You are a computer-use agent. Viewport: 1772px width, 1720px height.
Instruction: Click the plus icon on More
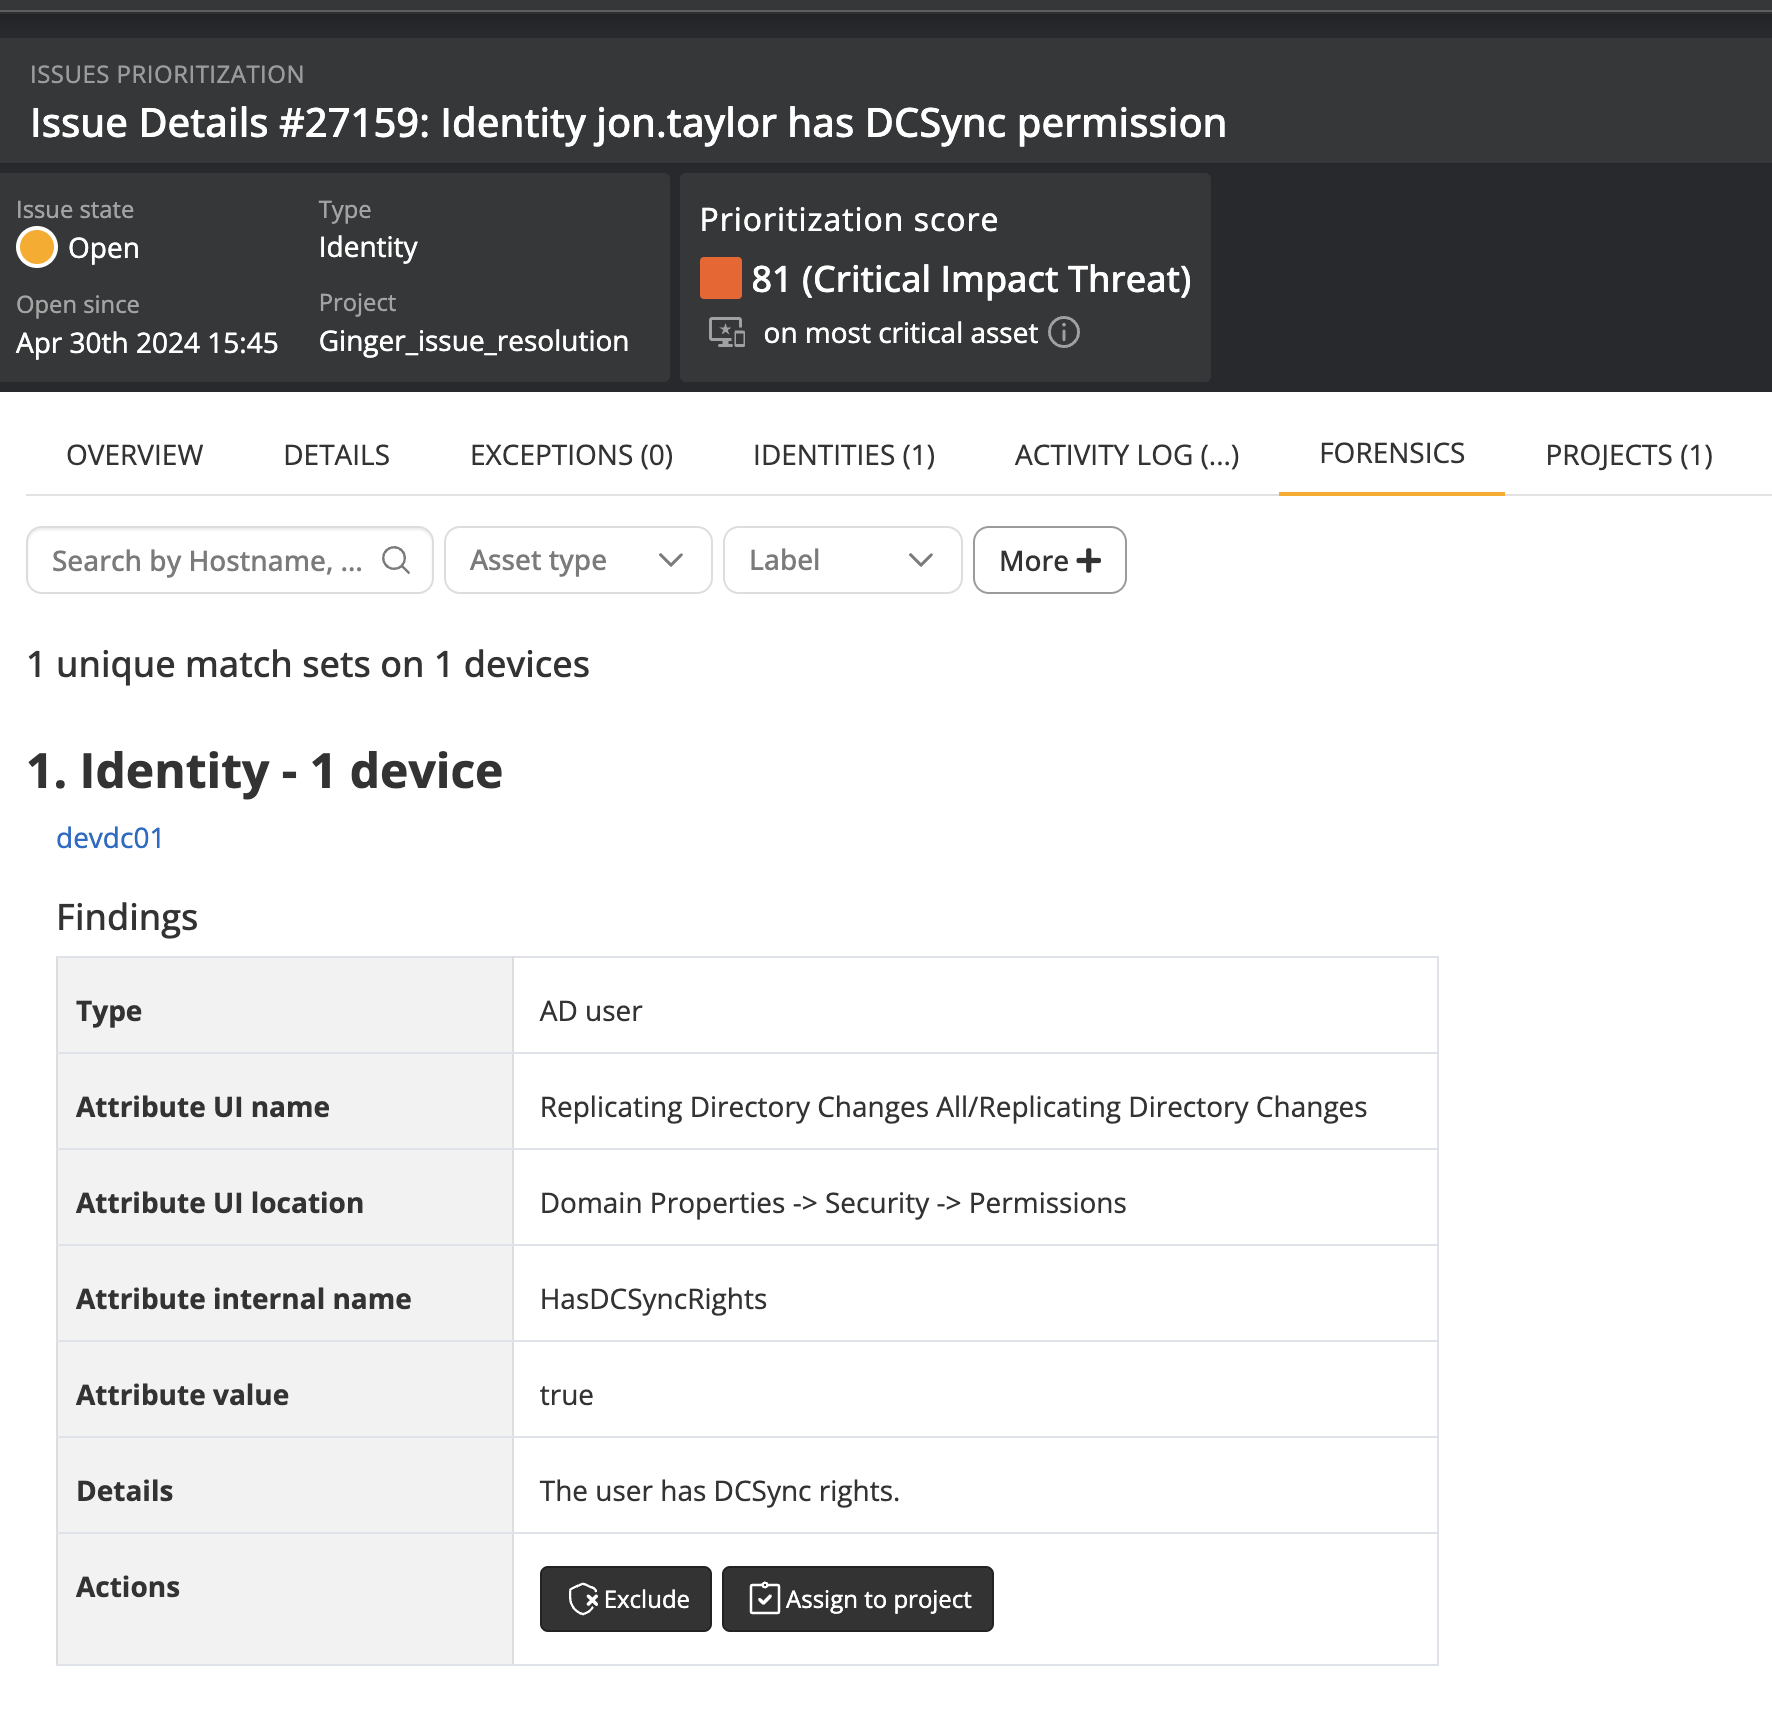[1089, 560]
